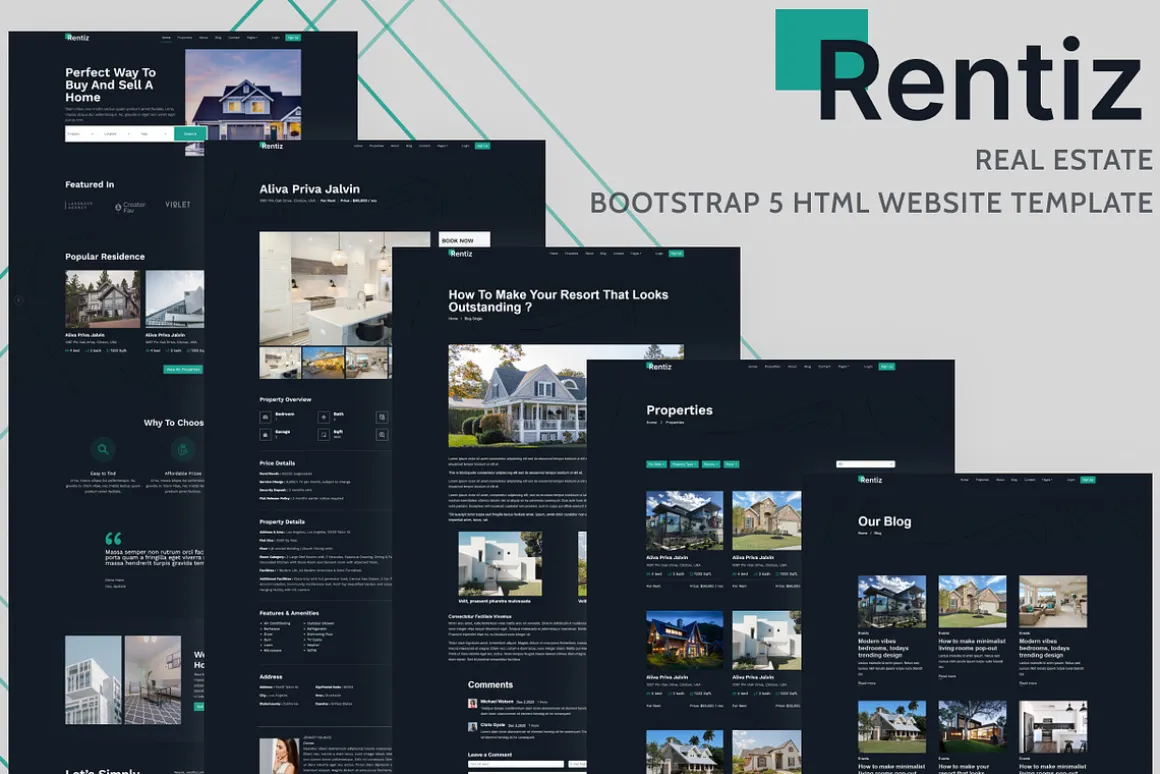
Task: Click the Garage icon in Property Overview
Action: [x=265, y=434]
